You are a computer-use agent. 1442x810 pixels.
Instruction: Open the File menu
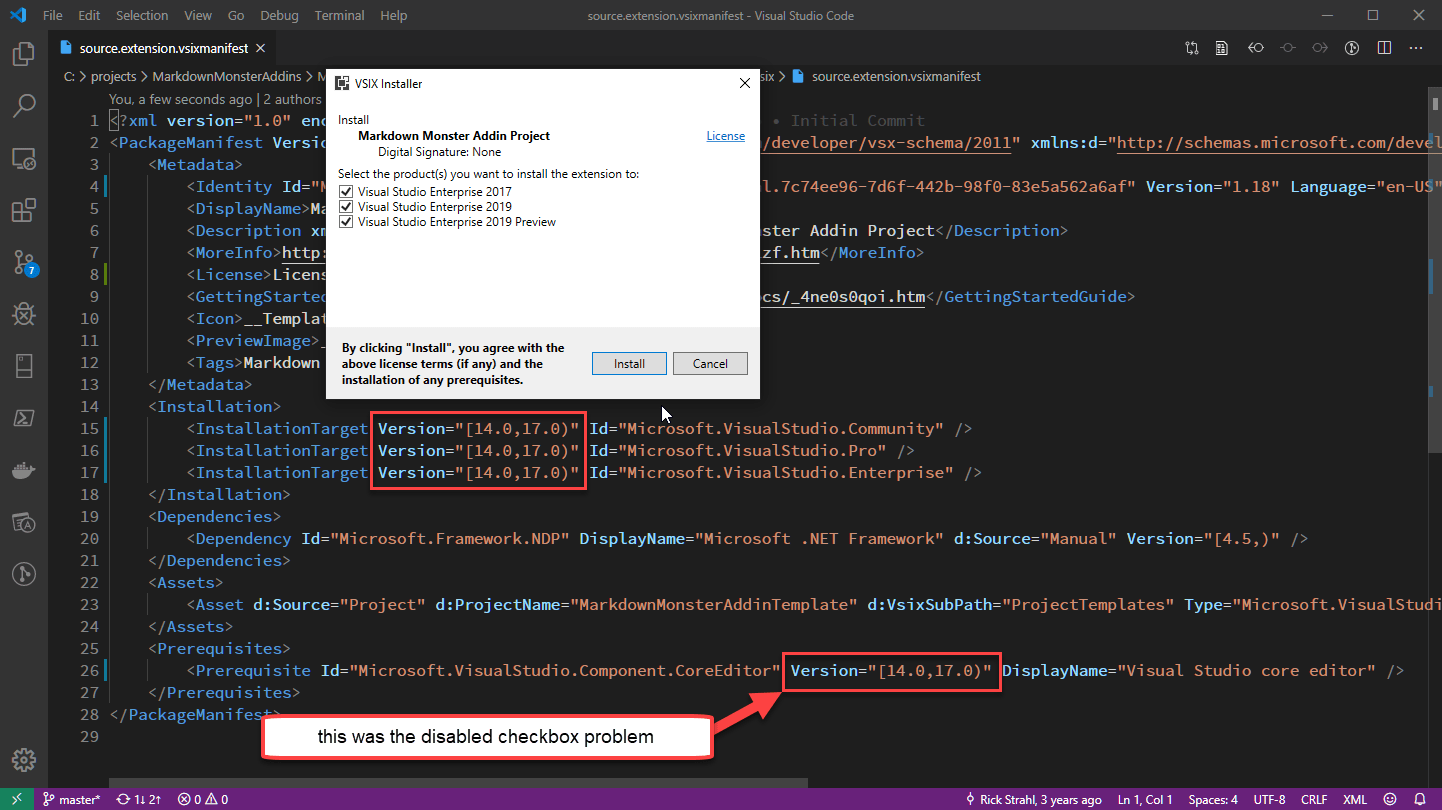click(x=53, y=15)
